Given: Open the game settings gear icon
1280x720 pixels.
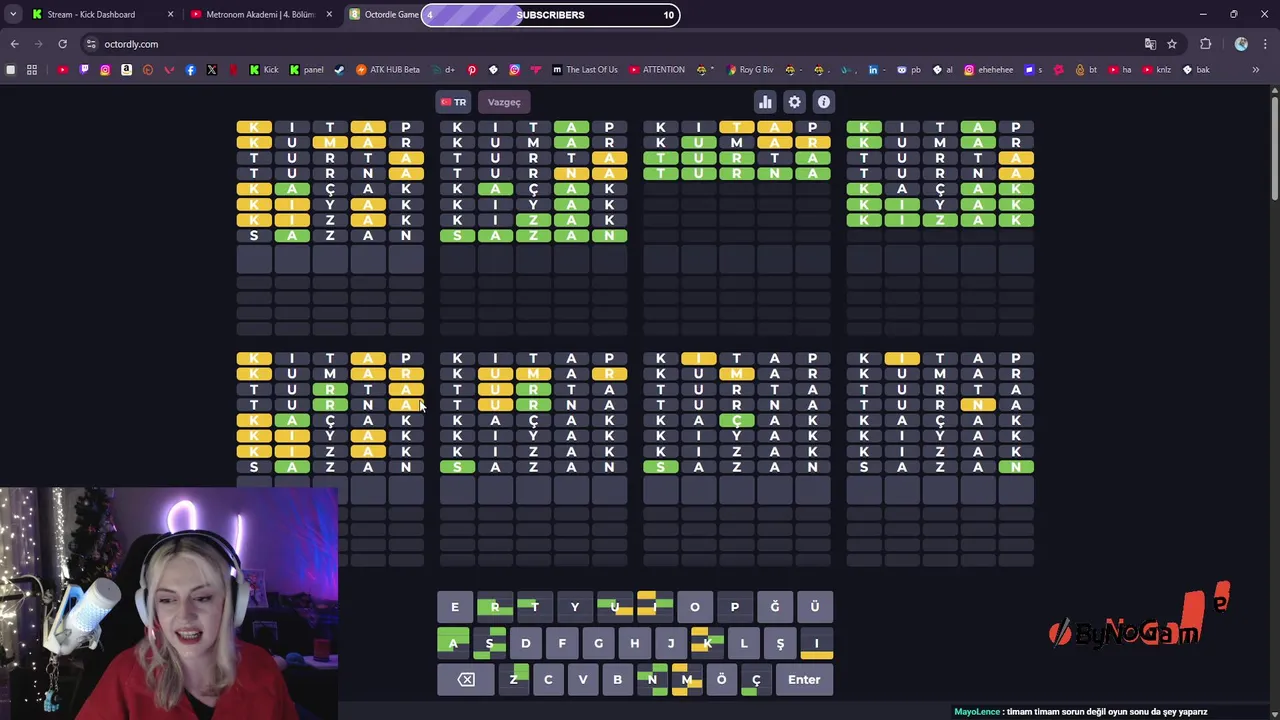Looking at the screenshot, I should [x=794, y=102].
